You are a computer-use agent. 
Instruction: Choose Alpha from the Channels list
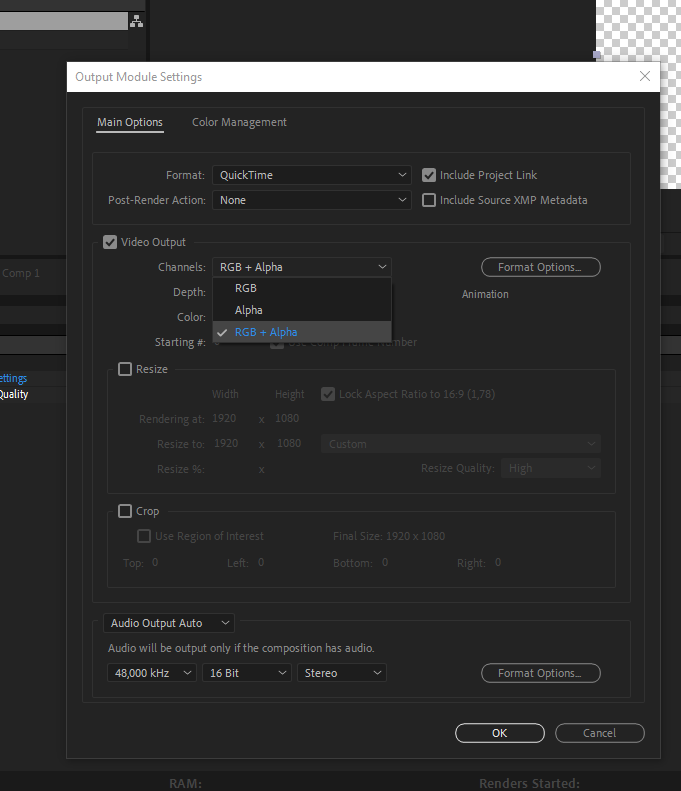point(249,310)
